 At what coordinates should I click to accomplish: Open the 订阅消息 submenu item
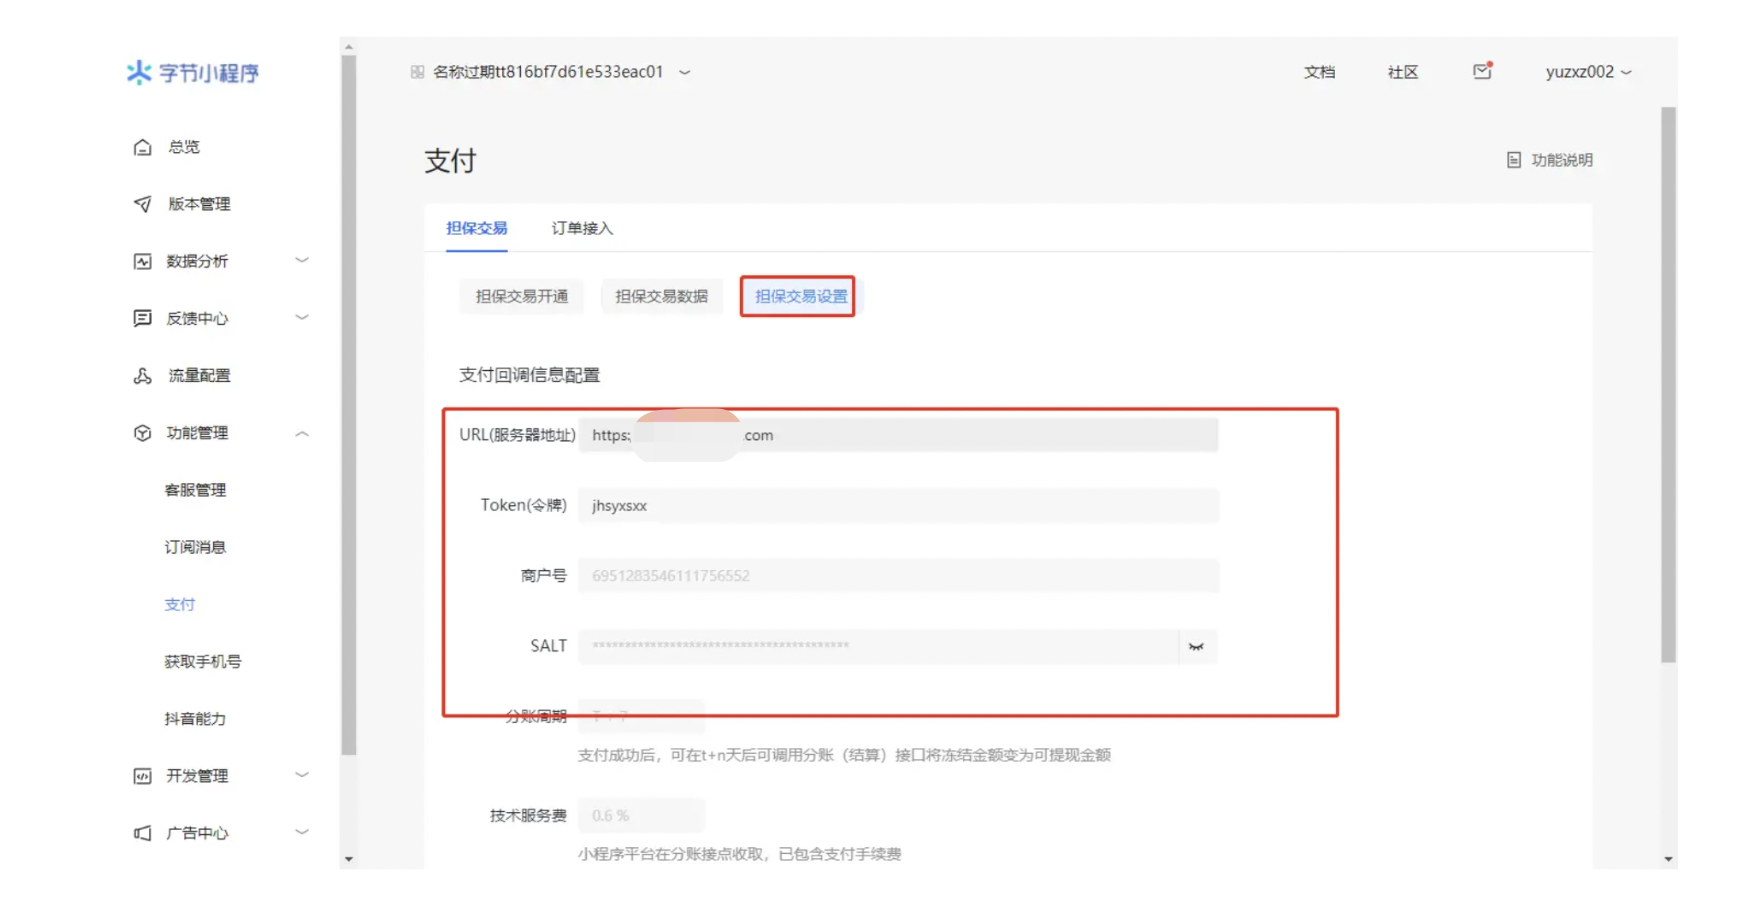pos(195,547)
